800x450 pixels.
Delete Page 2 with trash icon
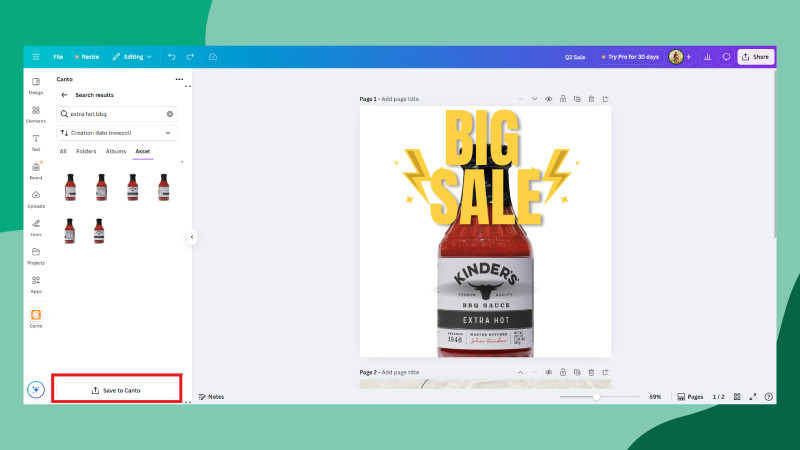[x=591, y=372]
